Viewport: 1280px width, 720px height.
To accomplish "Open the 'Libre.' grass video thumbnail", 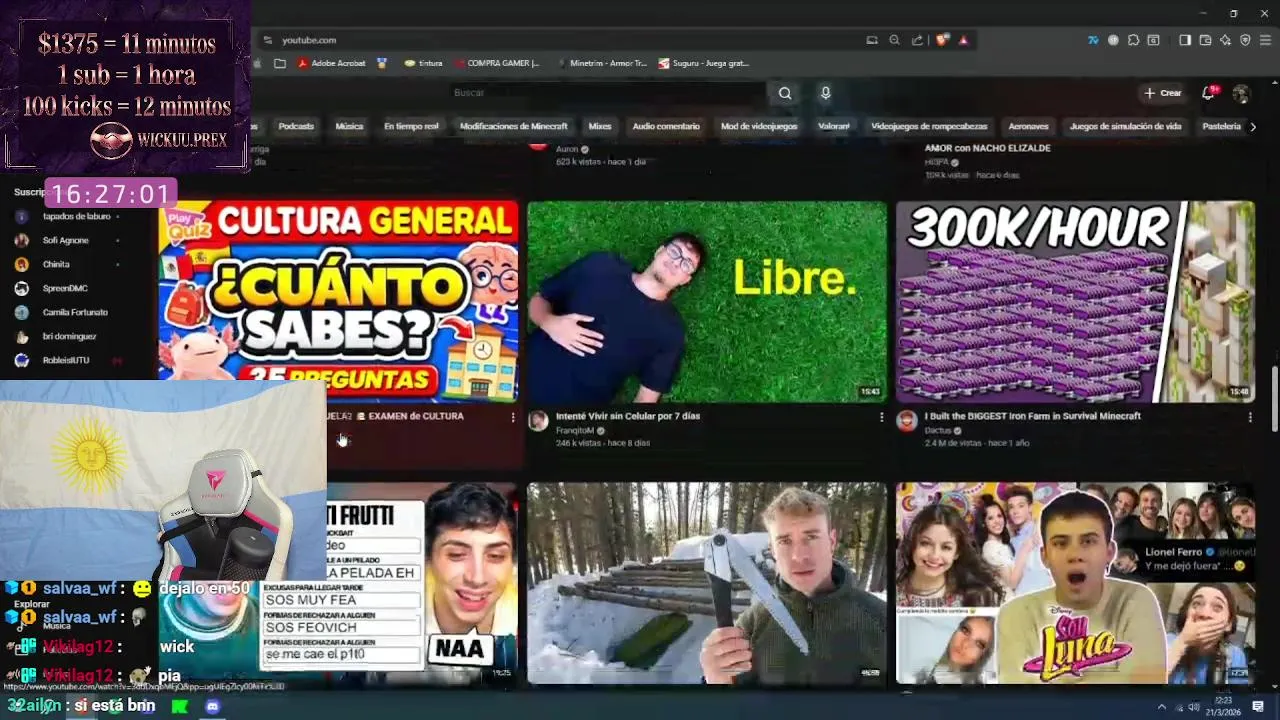I will tap(707, 302).
